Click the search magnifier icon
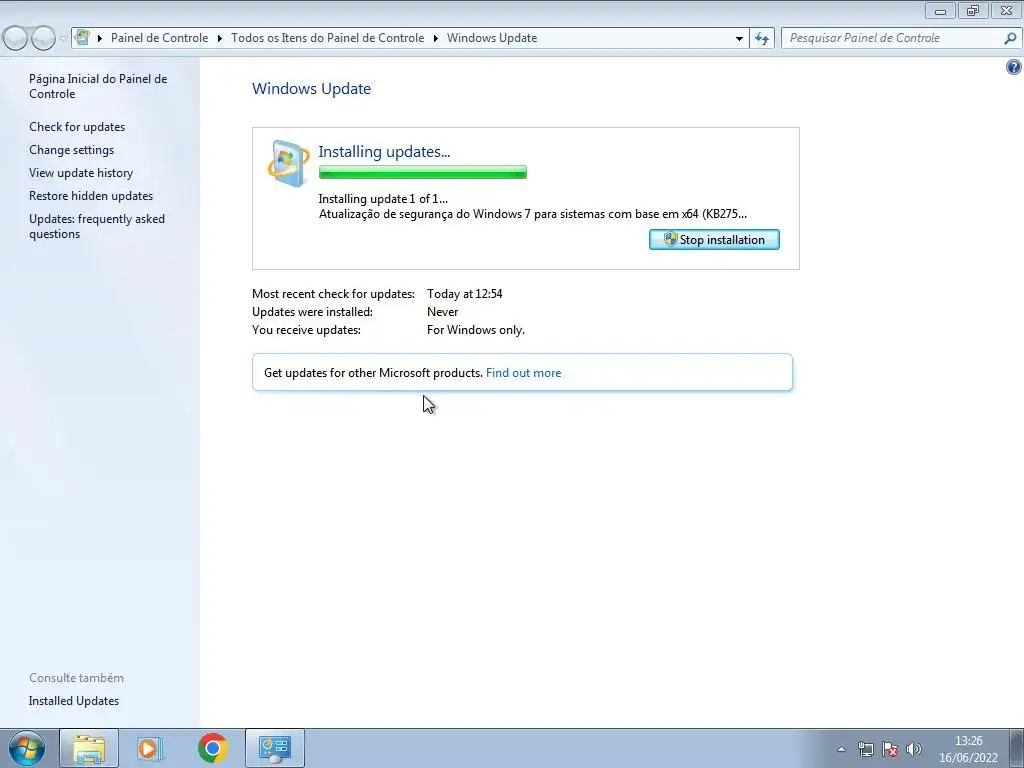1024x768 pixels. click(1010, 38)
